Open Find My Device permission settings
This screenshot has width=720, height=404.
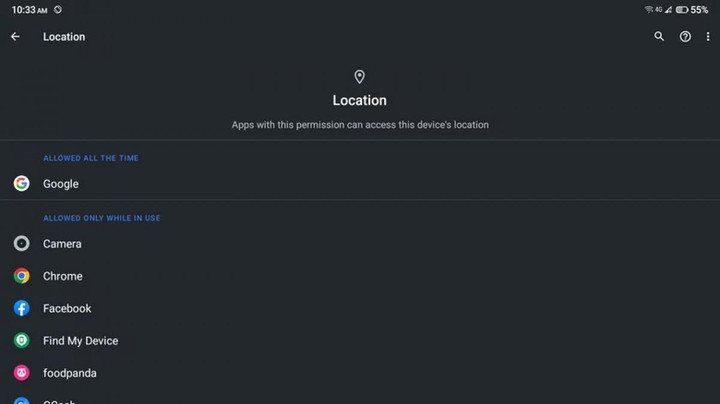tap(360, 341)
